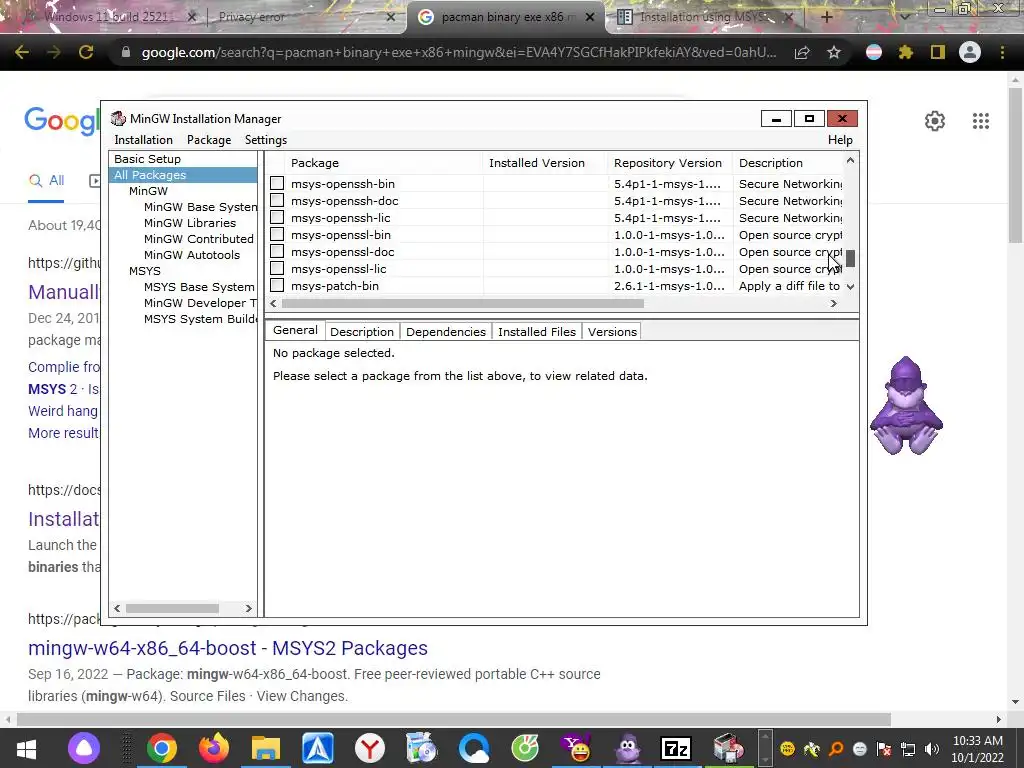This screenshot has width=1024, height=768.
Task: Switch to the Installed Files tab
Action: point(537,332)
